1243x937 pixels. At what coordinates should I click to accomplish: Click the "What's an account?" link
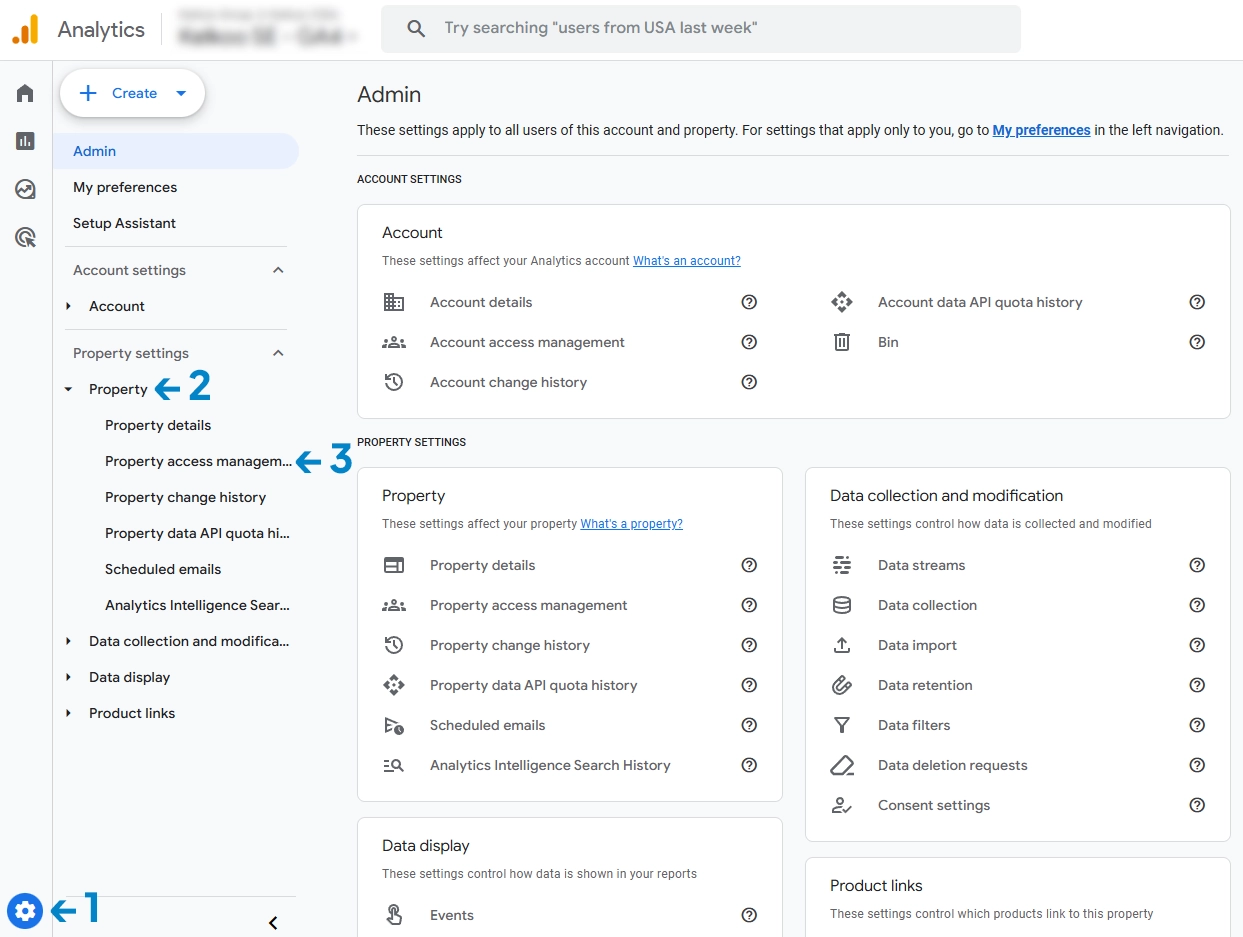tap(686, 261)
